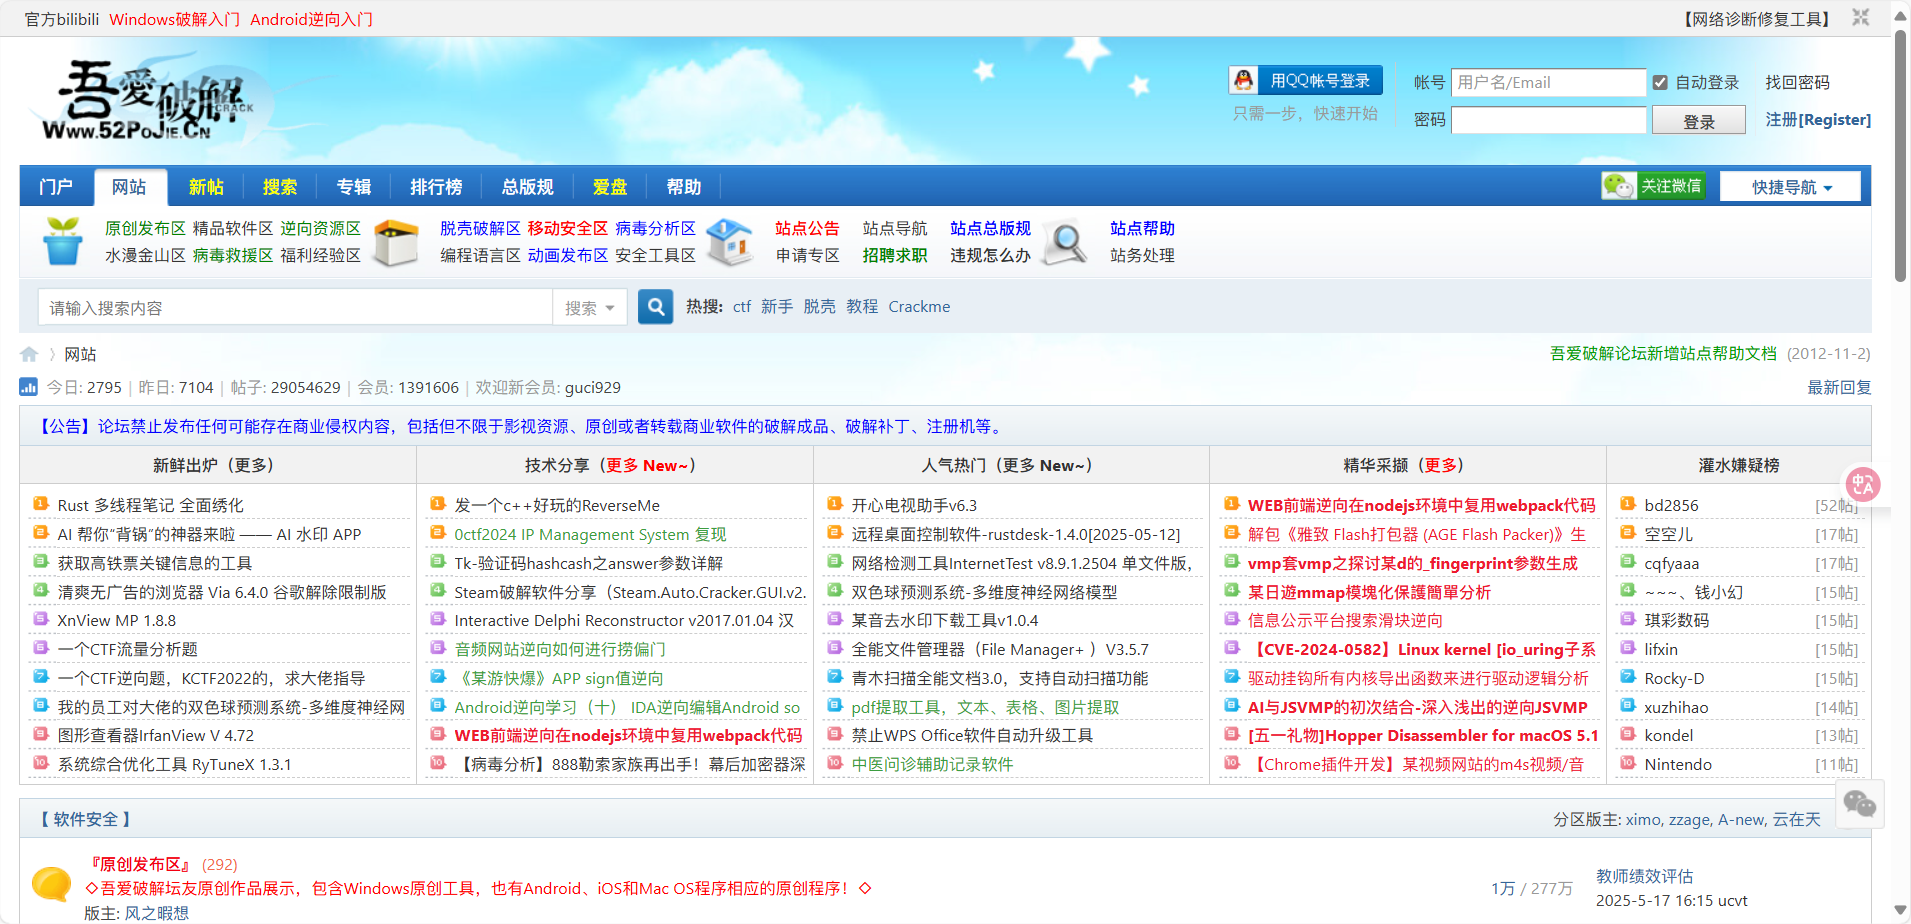The image size is (1911, 924).
Task: Click the blue search magnifier button
Action: tap(656, 307)
